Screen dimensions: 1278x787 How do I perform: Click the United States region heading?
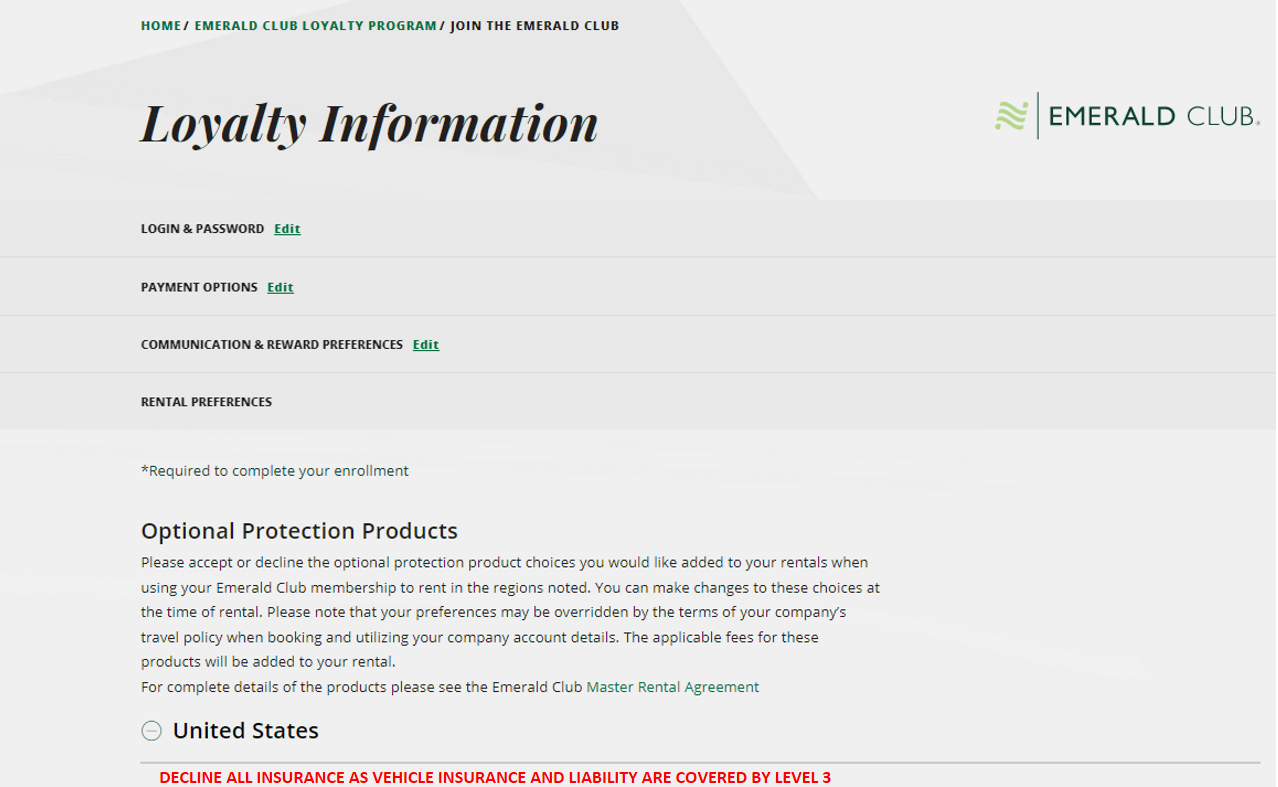click(x=246, y=731)
